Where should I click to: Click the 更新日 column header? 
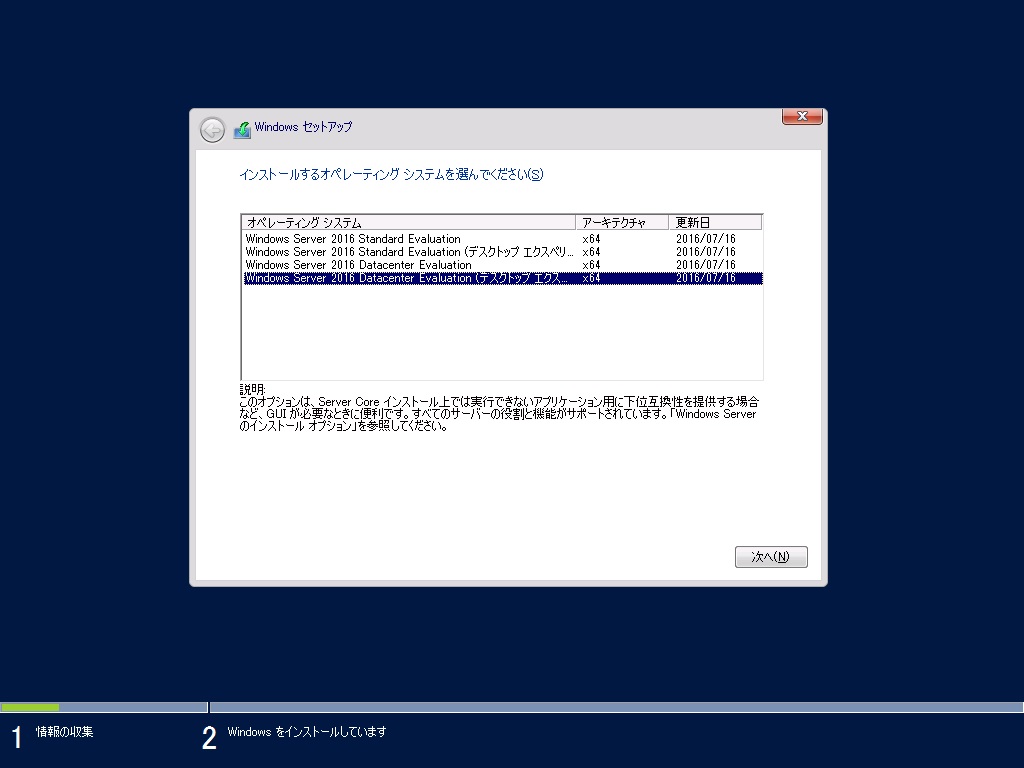(x=715, y=223)
